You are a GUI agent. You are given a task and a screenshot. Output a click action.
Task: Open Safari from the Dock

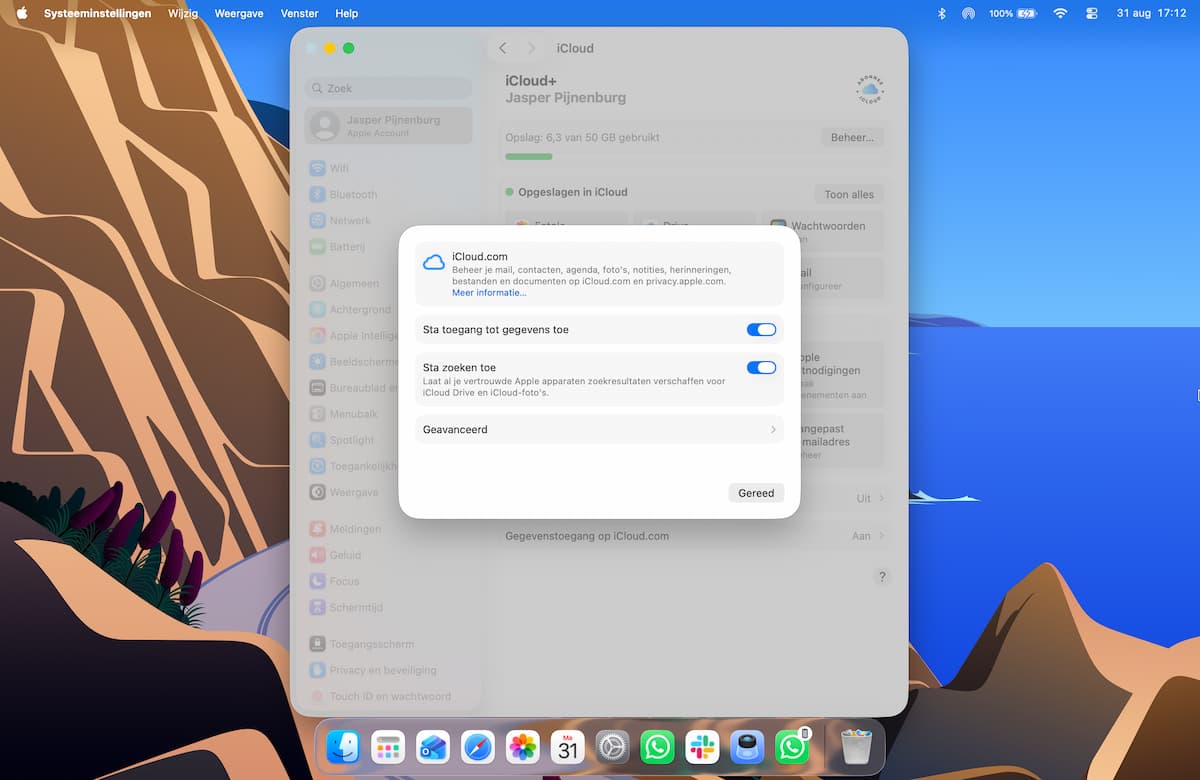(478, 747)
